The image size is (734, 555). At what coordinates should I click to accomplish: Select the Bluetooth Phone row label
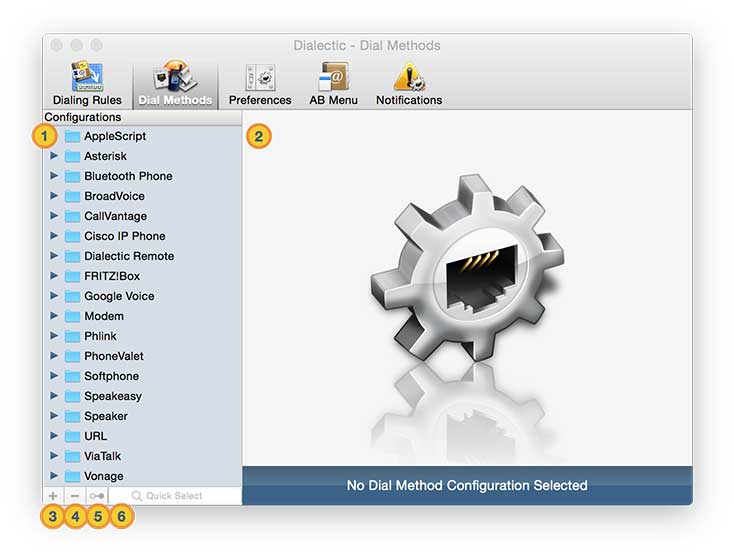pos(128,176)
